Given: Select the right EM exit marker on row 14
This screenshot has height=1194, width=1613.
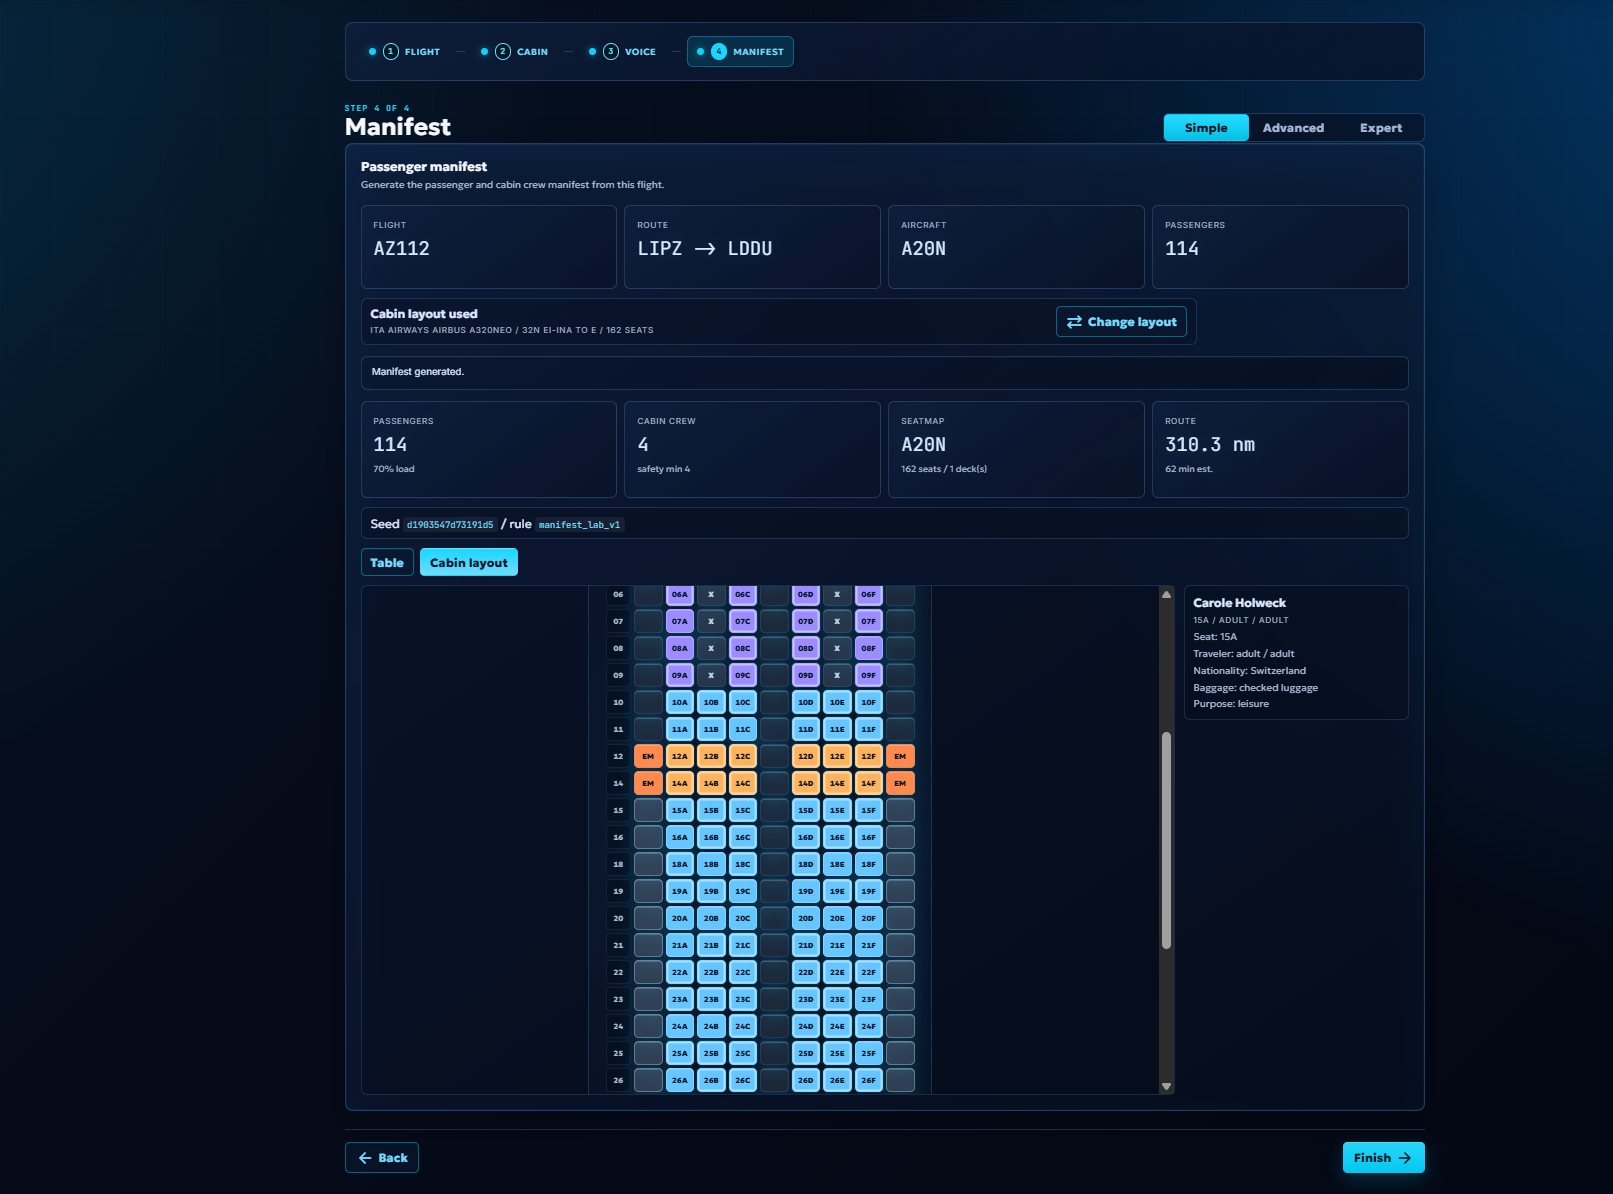Looking at the screenshot, I should pos(900,783).
